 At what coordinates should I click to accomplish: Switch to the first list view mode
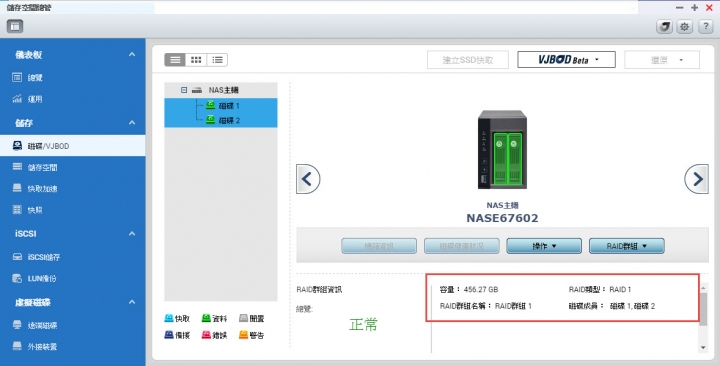[x=175, y=60]
